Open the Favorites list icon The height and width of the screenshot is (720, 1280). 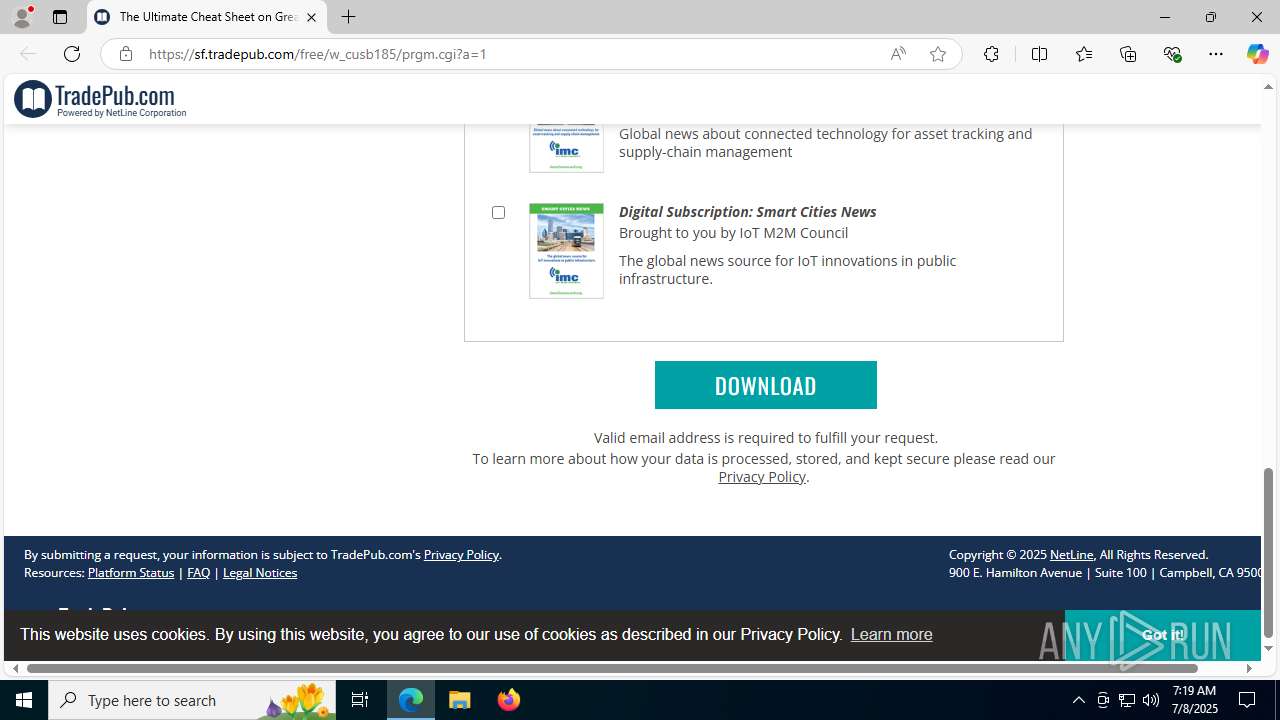click(x=1084, y=54)
